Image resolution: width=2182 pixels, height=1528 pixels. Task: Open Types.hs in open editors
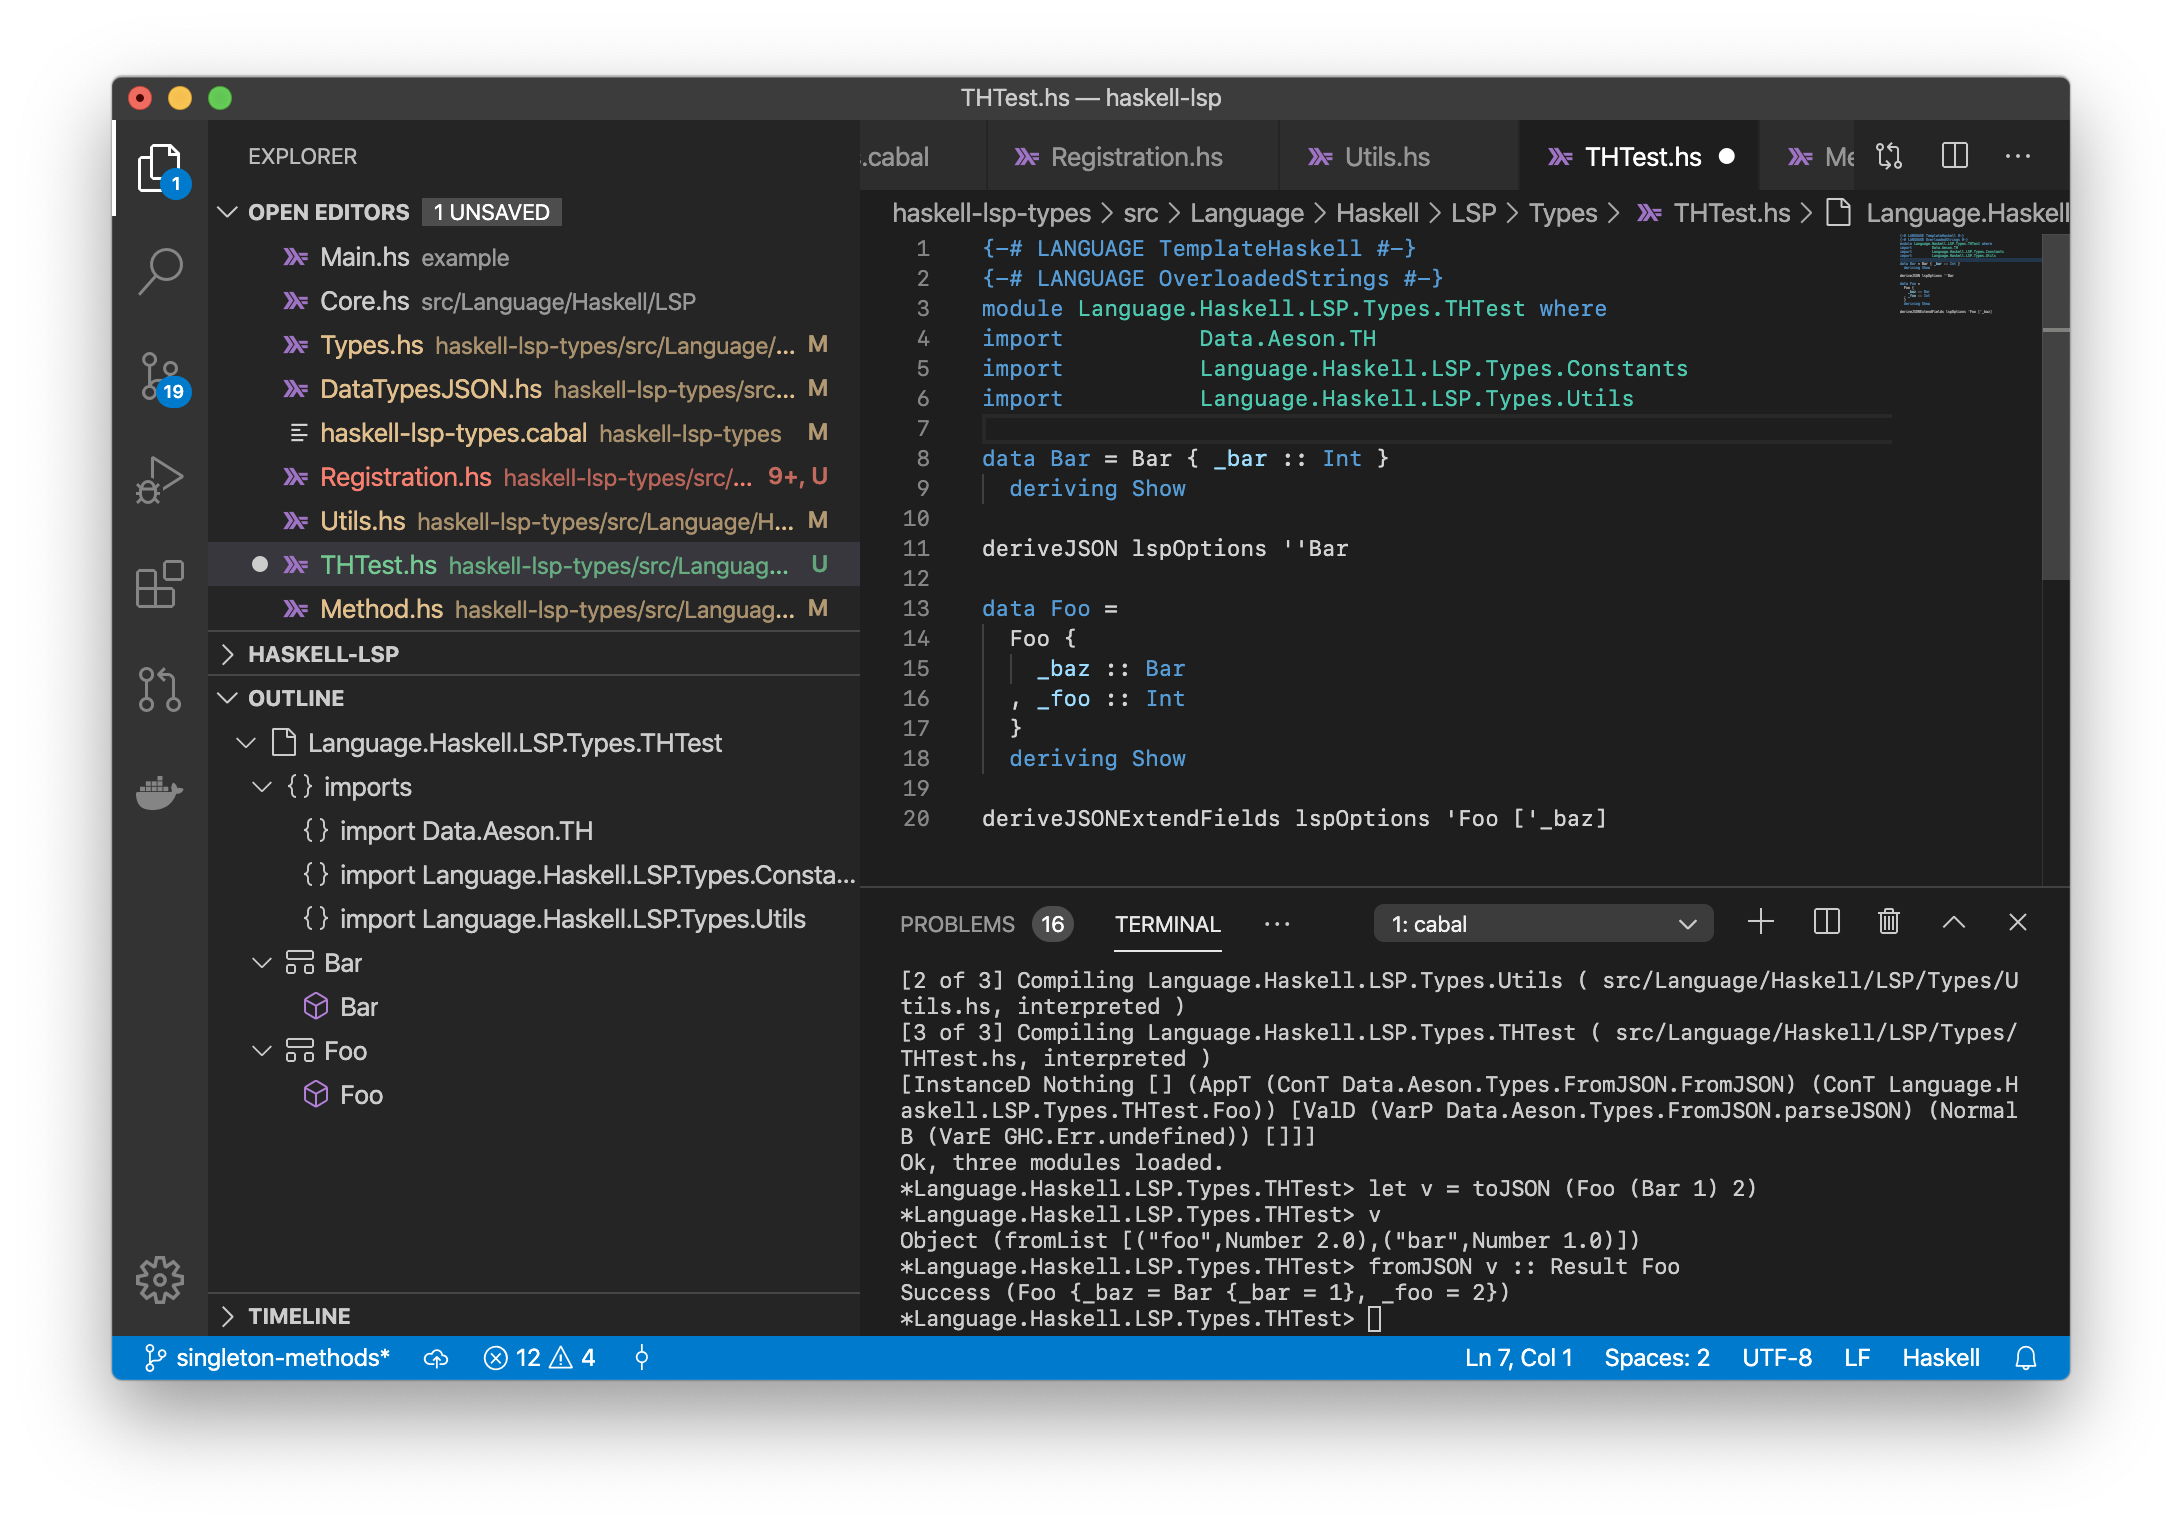pyautogui.click(x=534, y=345)
